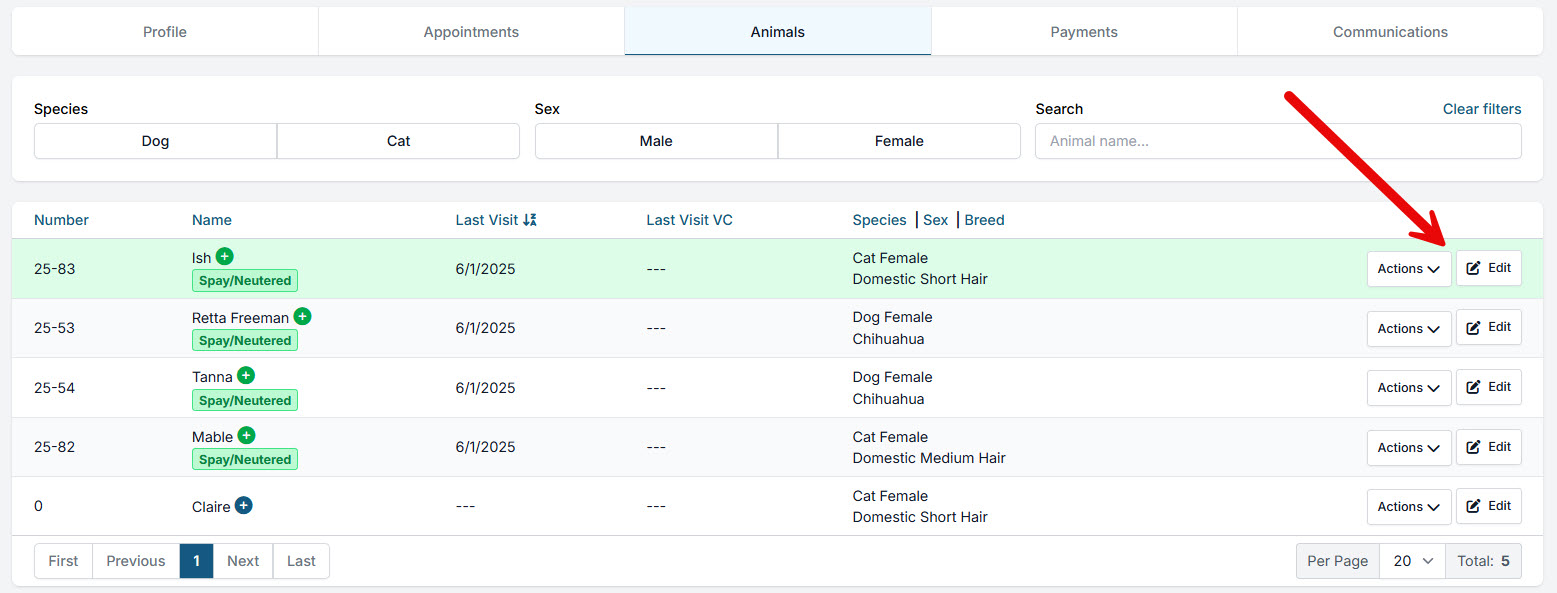The width and height of the screenshot is (1557, 593).
Task: Click plus icon beside Retta Freeman
Action: click(302, 317)
